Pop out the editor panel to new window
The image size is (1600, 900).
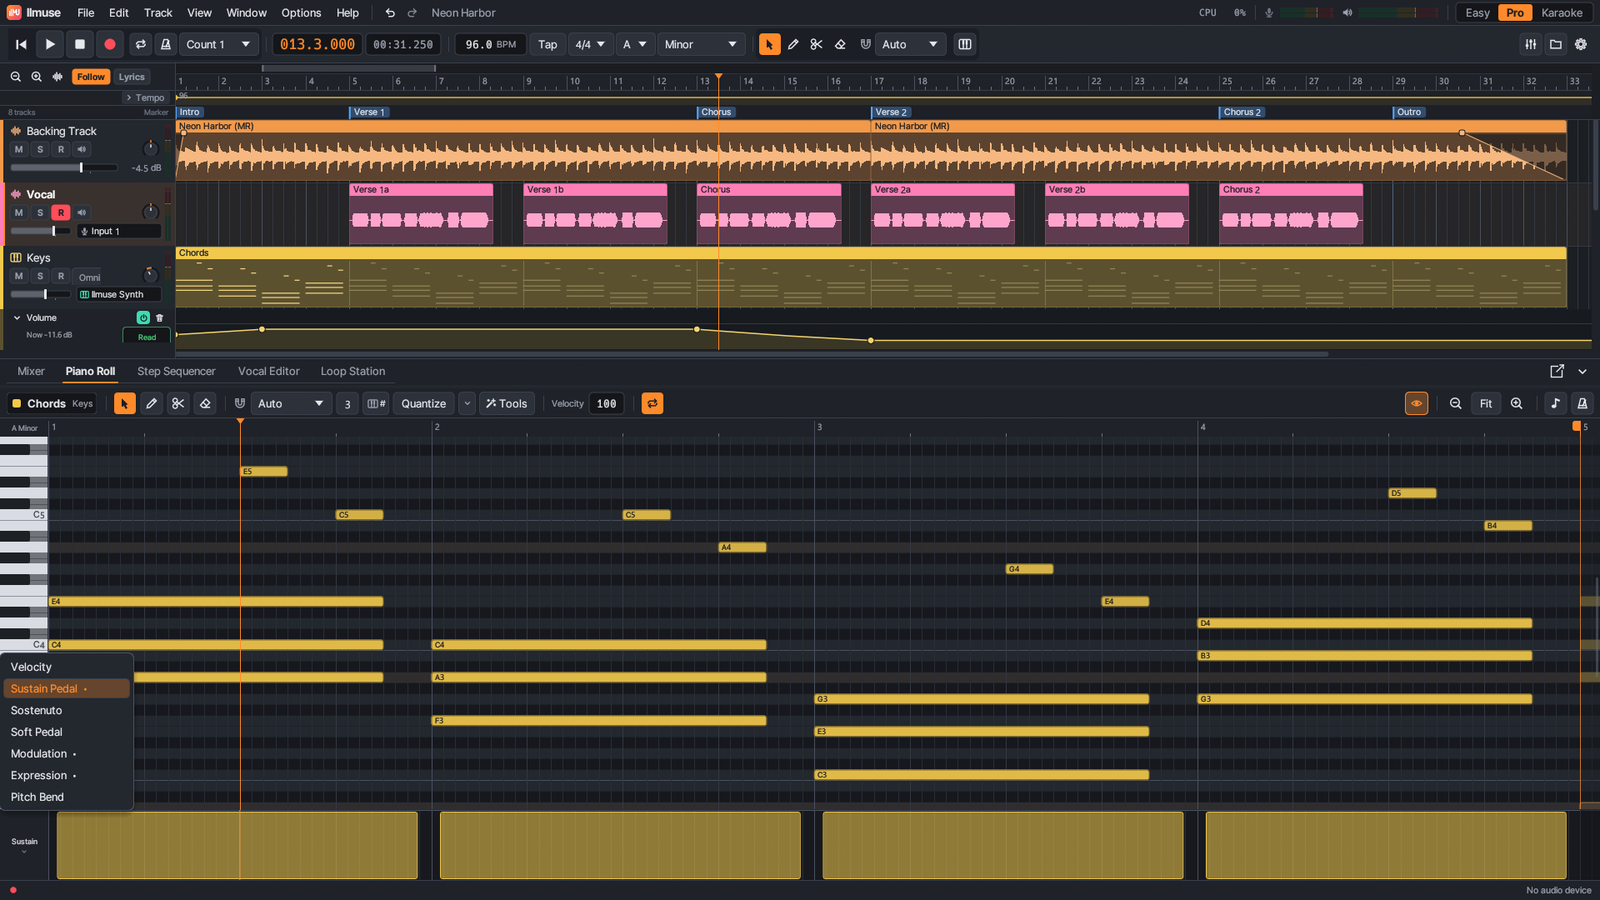(x=1557, y=371)
